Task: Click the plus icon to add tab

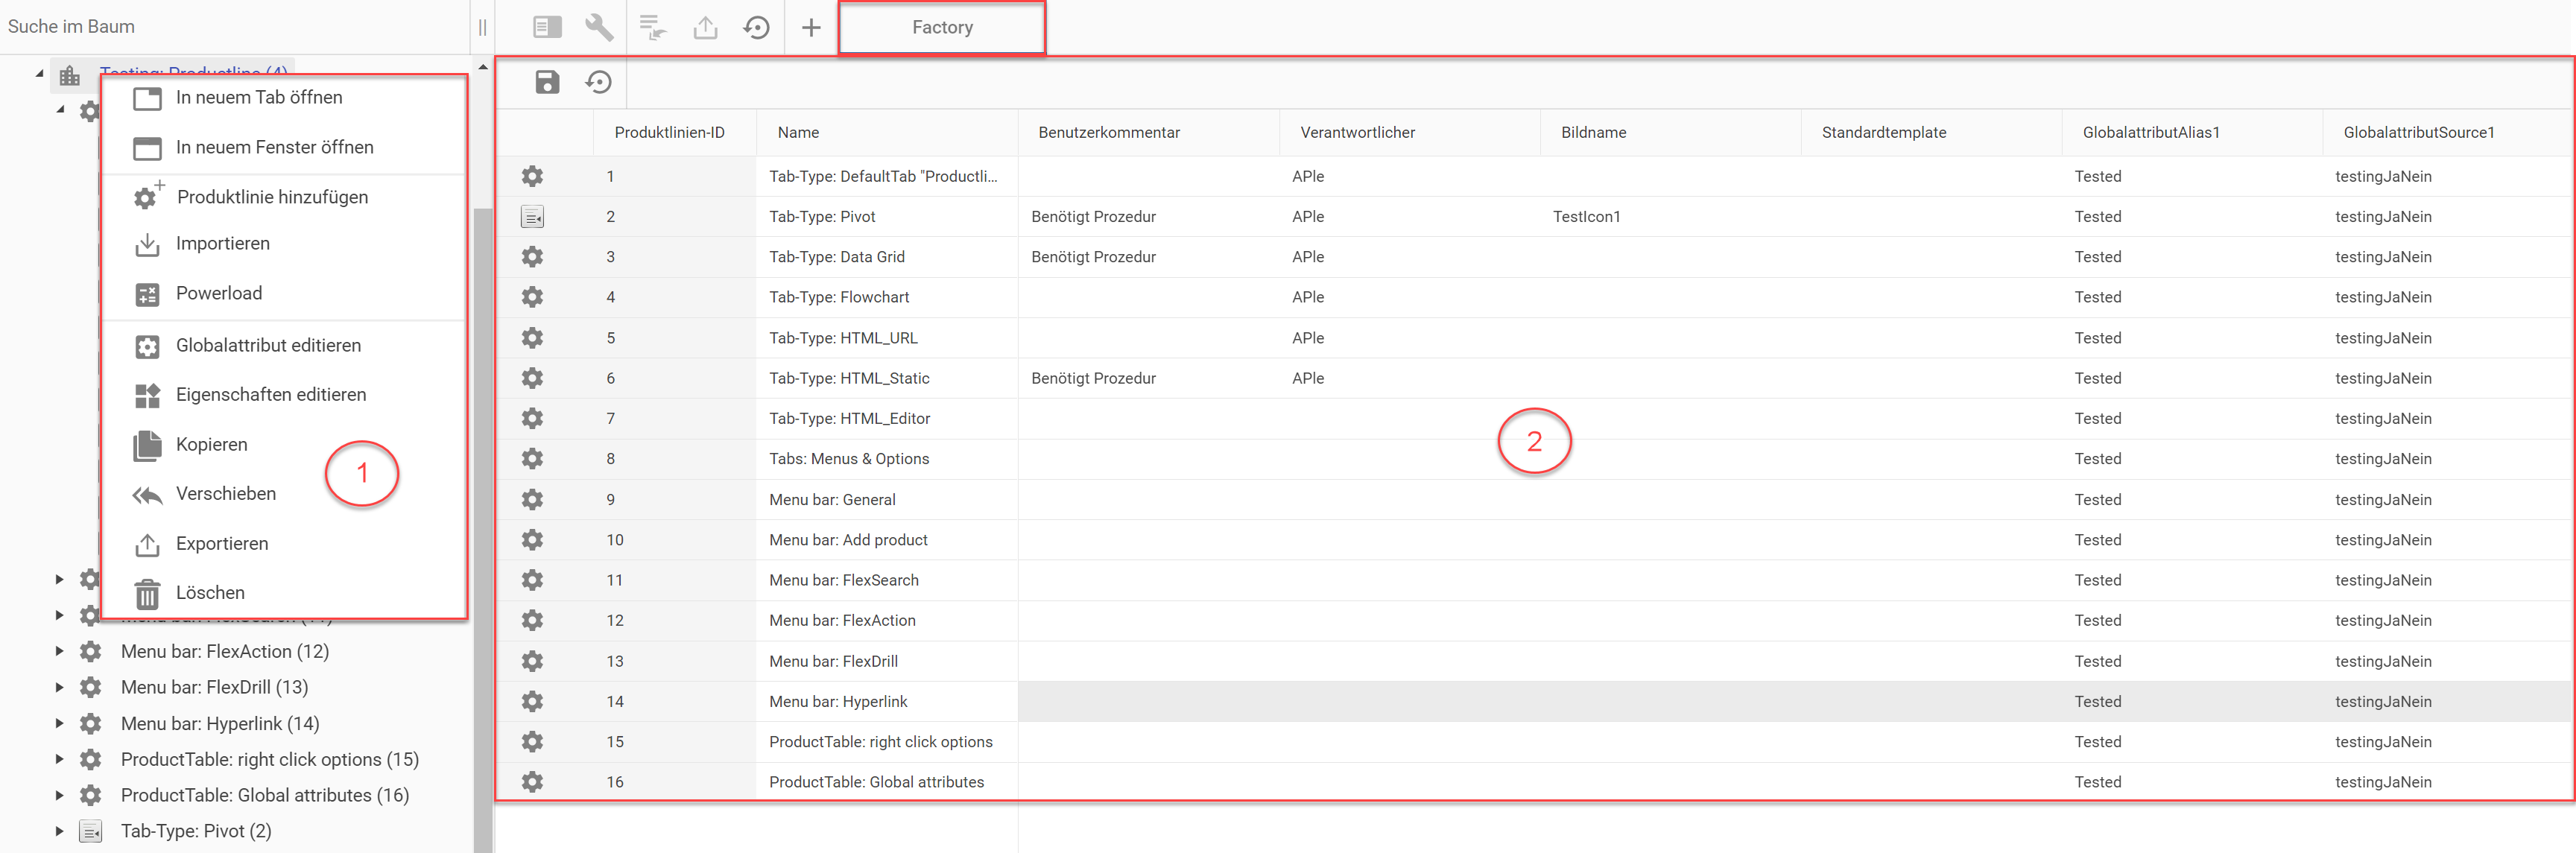Action: (x=811, y=27)
